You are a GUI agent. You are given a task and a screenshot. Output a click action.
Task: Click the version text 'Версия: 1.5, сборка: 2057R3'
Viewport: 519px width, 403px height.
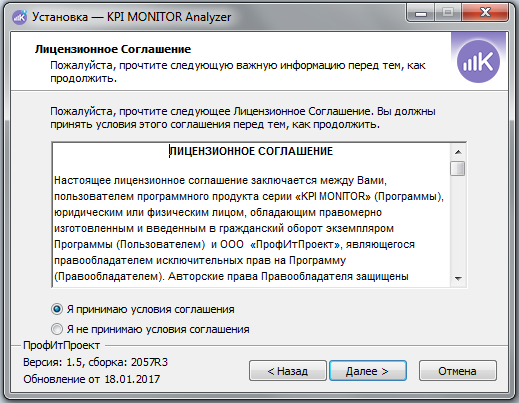click(95, 362)
